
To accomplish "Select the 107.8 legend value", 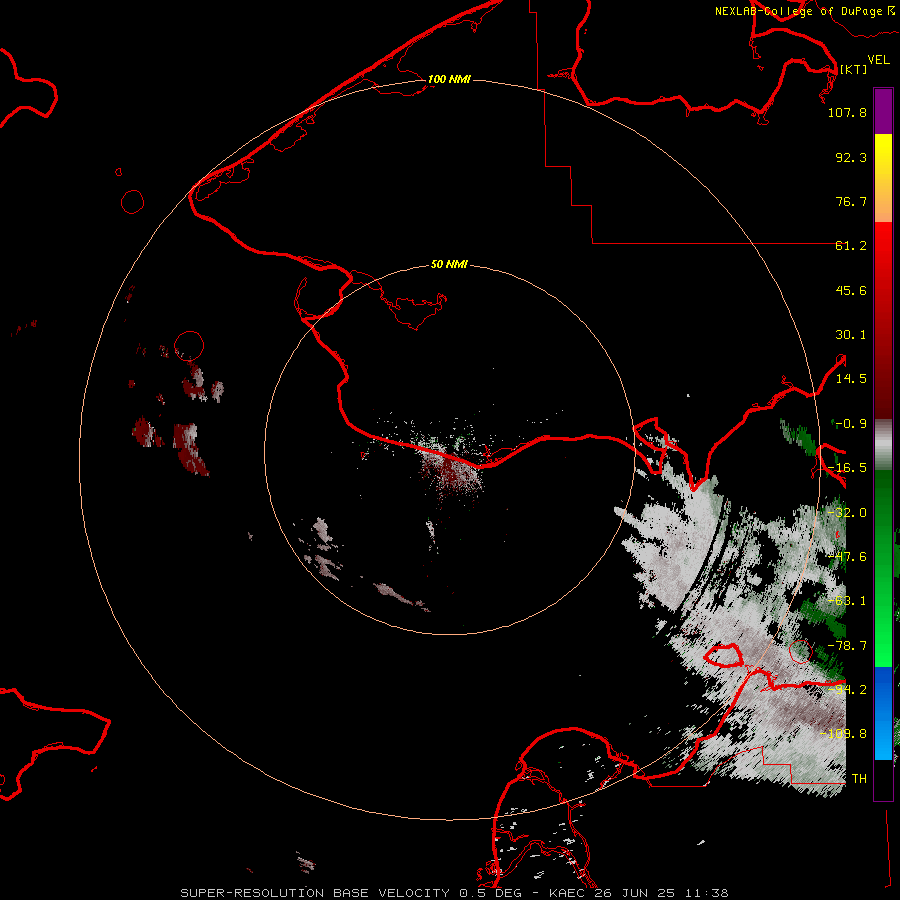I will (x=847, y=112).
